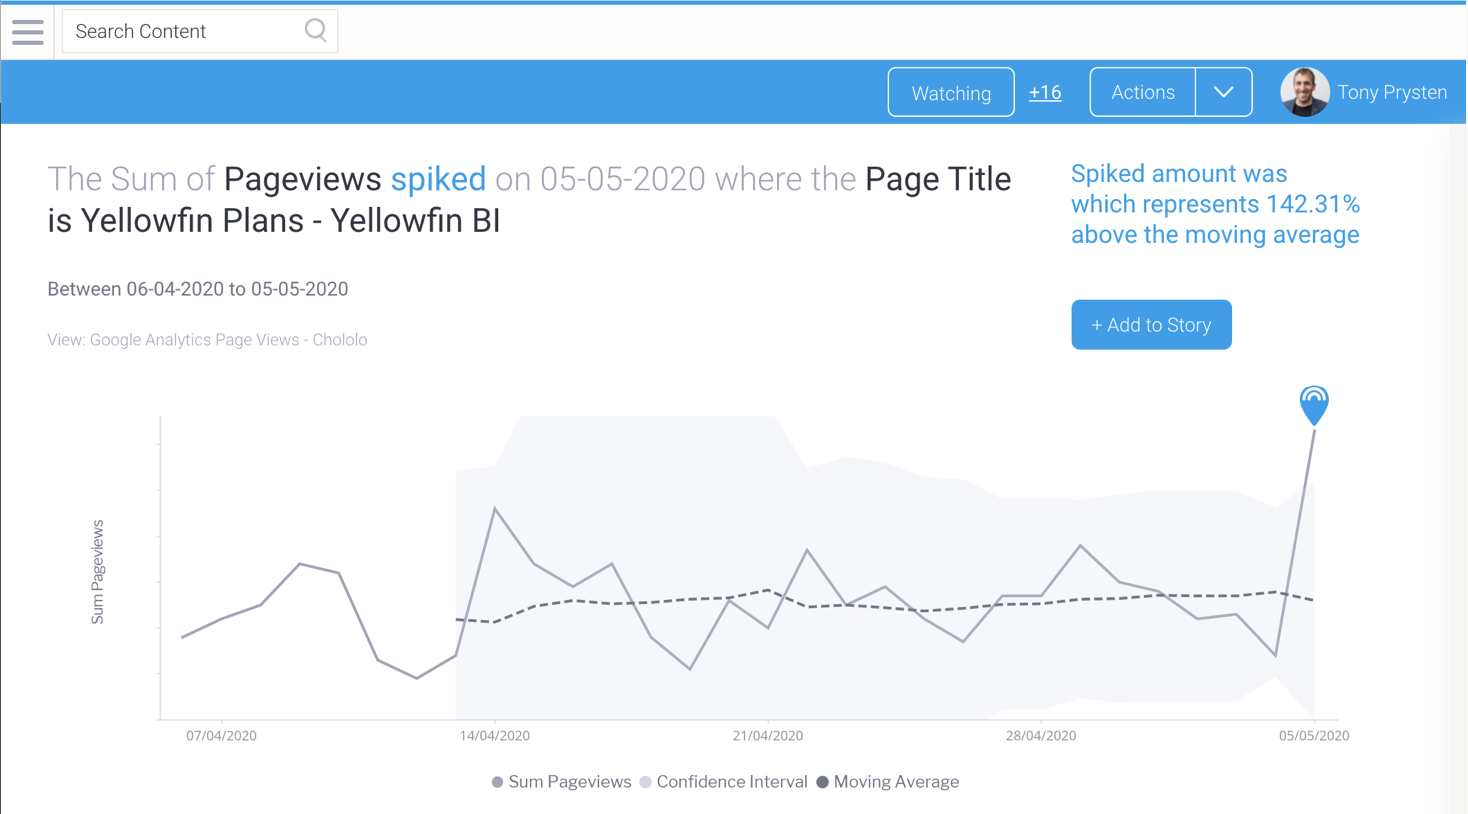Click the blue "spiked" word in headline
Image resolution: width=1468 pixels, height=814 pixels.
coord(438,179)
